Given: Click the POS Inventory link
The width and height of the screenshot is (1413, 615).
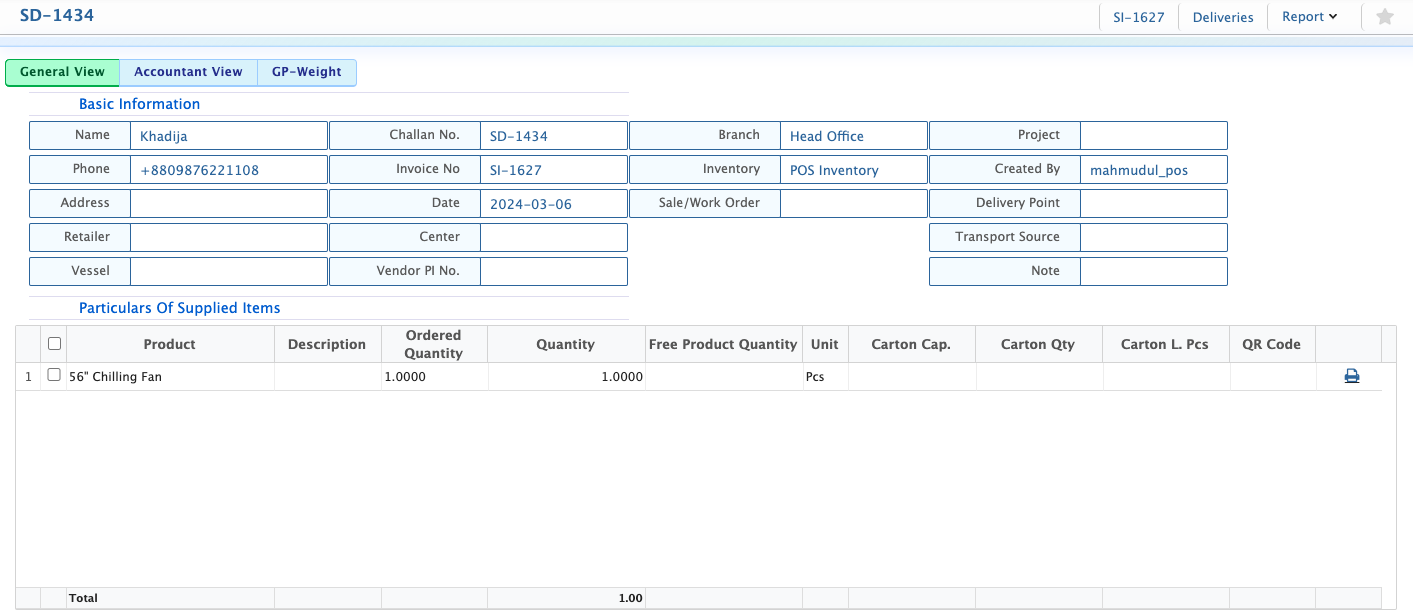Looking at the screenshot, I should [x=833, y=171].
